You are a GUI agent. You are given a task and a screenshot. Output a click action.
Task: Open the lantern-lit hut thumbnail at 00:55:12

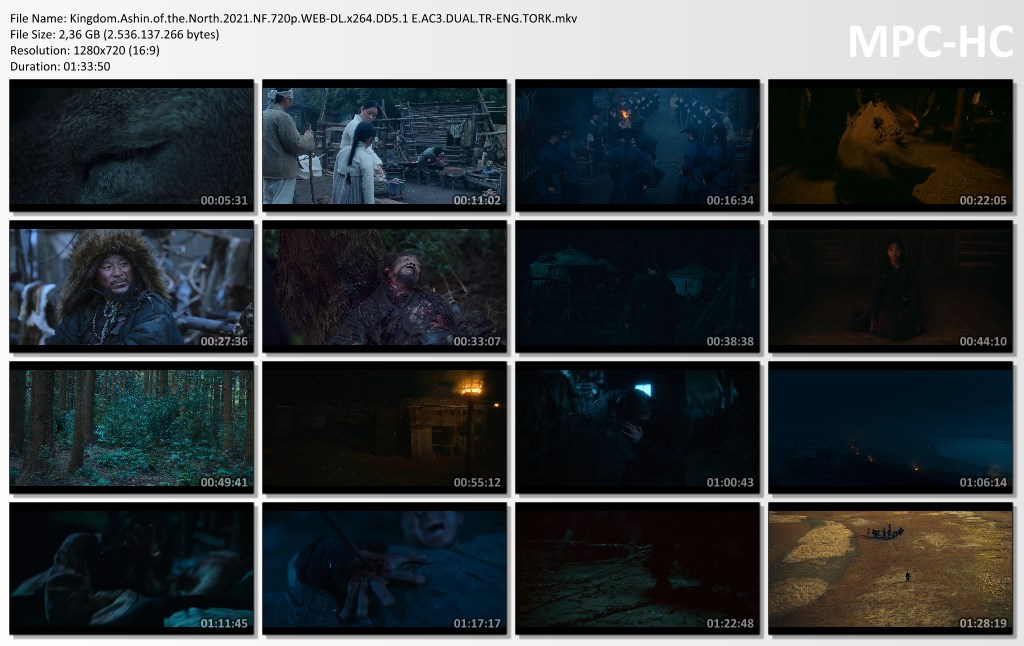pyautogui.click(x=385, y=428)
